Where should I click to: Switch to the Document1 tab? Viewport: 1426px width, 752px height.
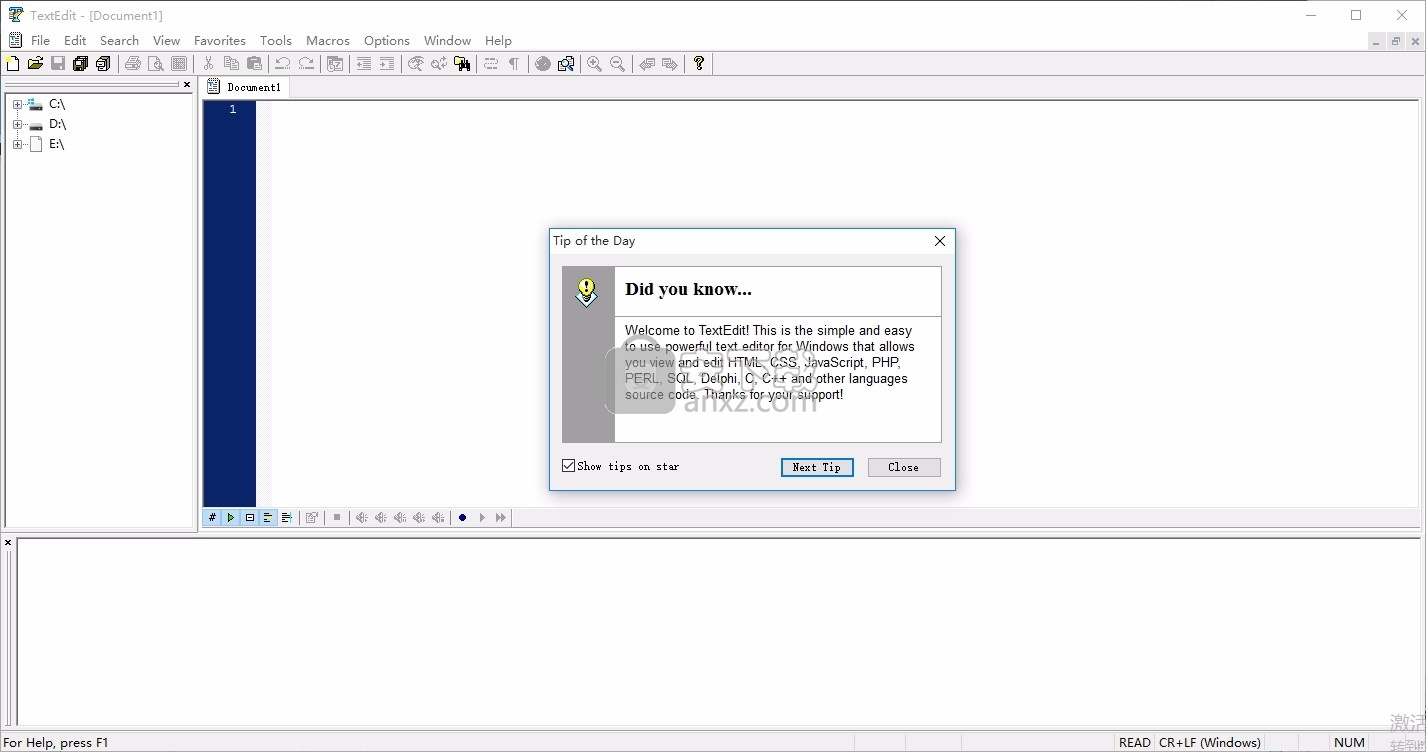pyautogui.click(x=245, y=87)
